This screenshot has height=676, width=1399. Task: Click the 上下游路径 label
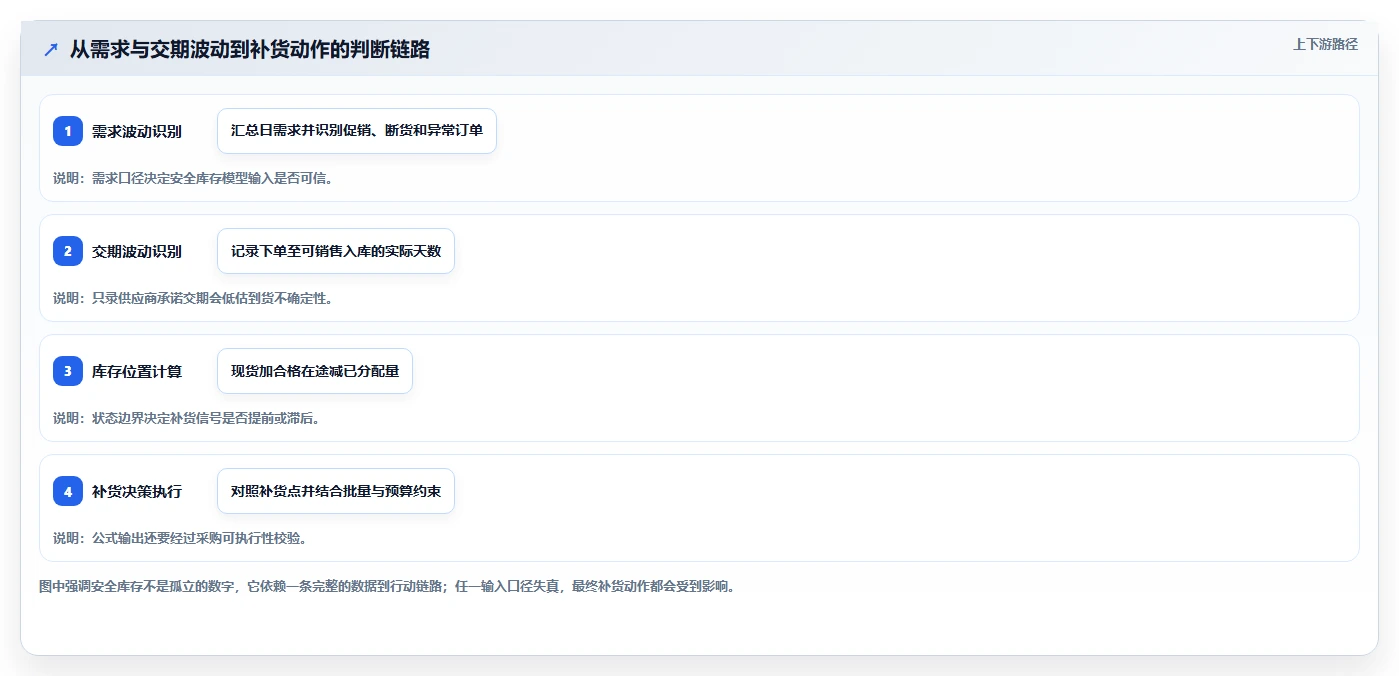(x=1325, y=44)
